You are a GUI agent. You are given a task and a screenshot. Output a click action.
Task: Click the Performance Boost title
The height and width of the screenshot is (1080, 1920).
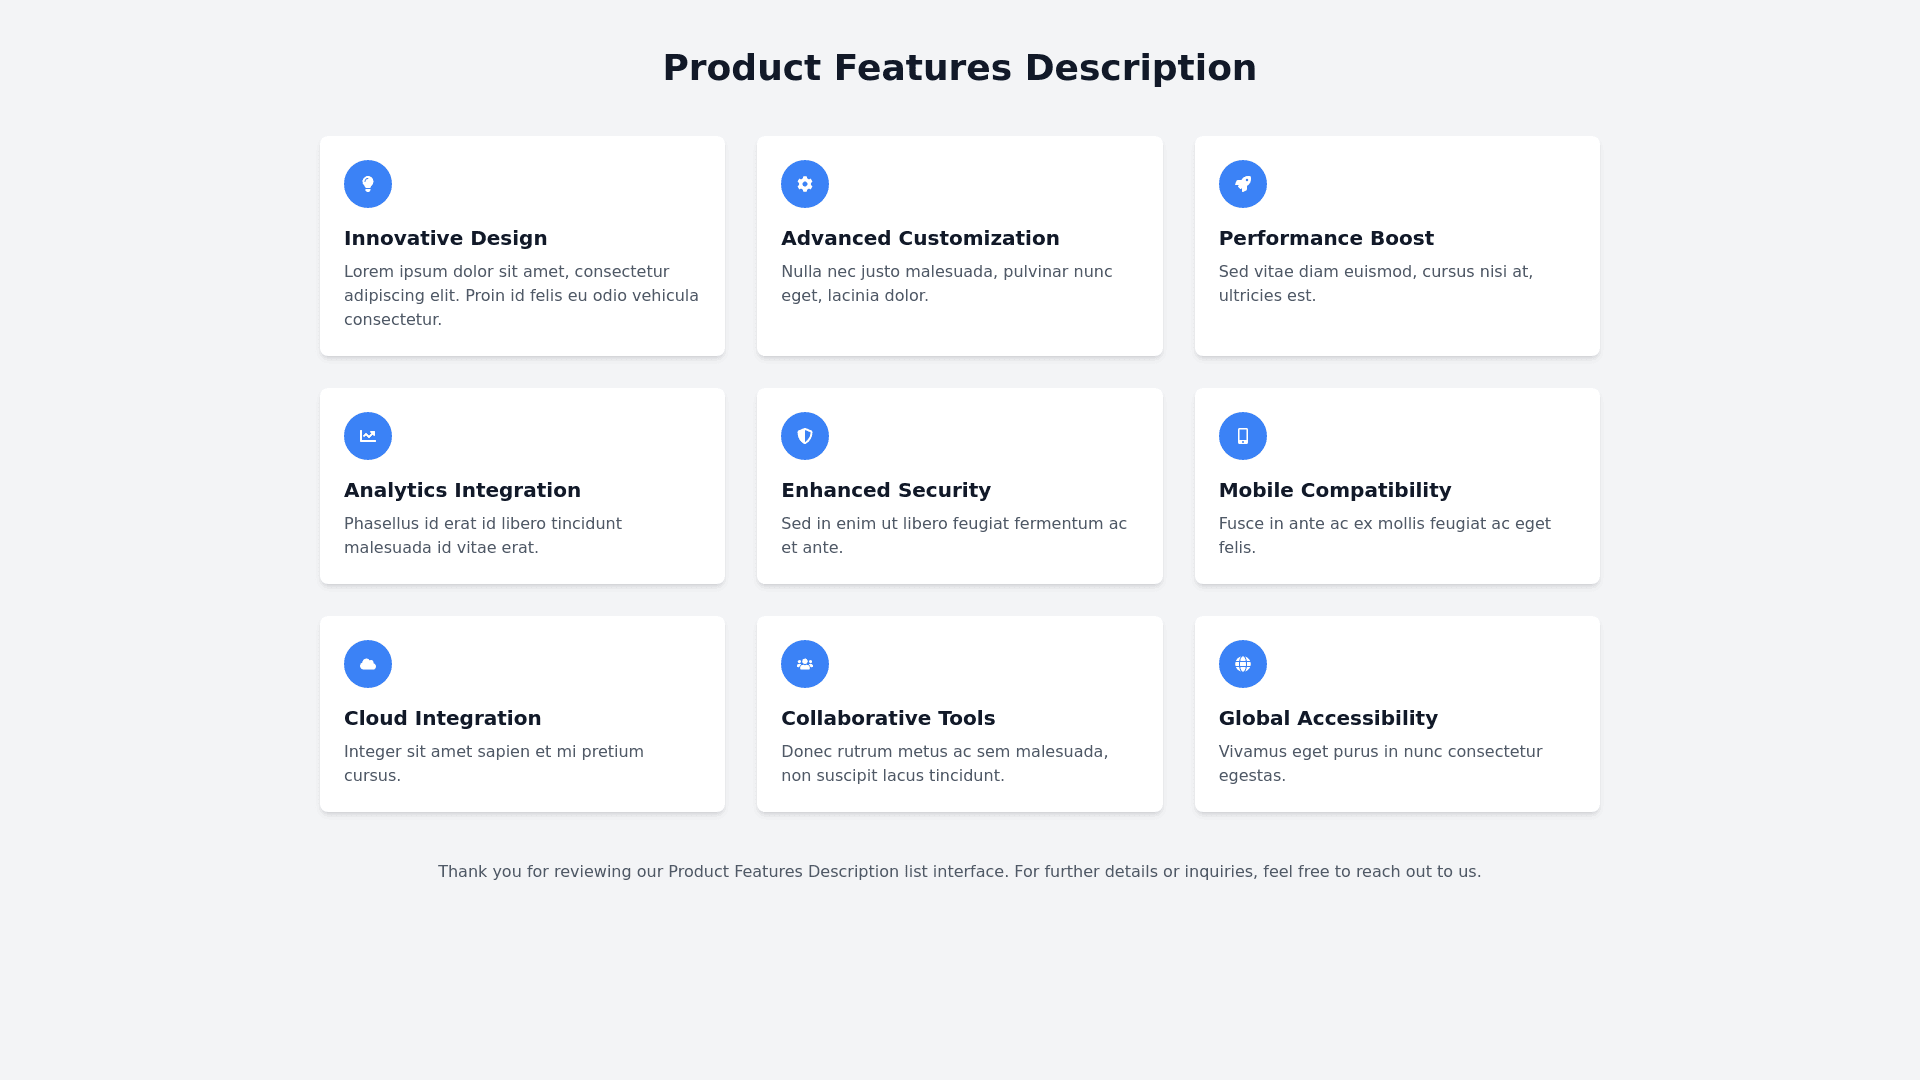point(1326,238)
